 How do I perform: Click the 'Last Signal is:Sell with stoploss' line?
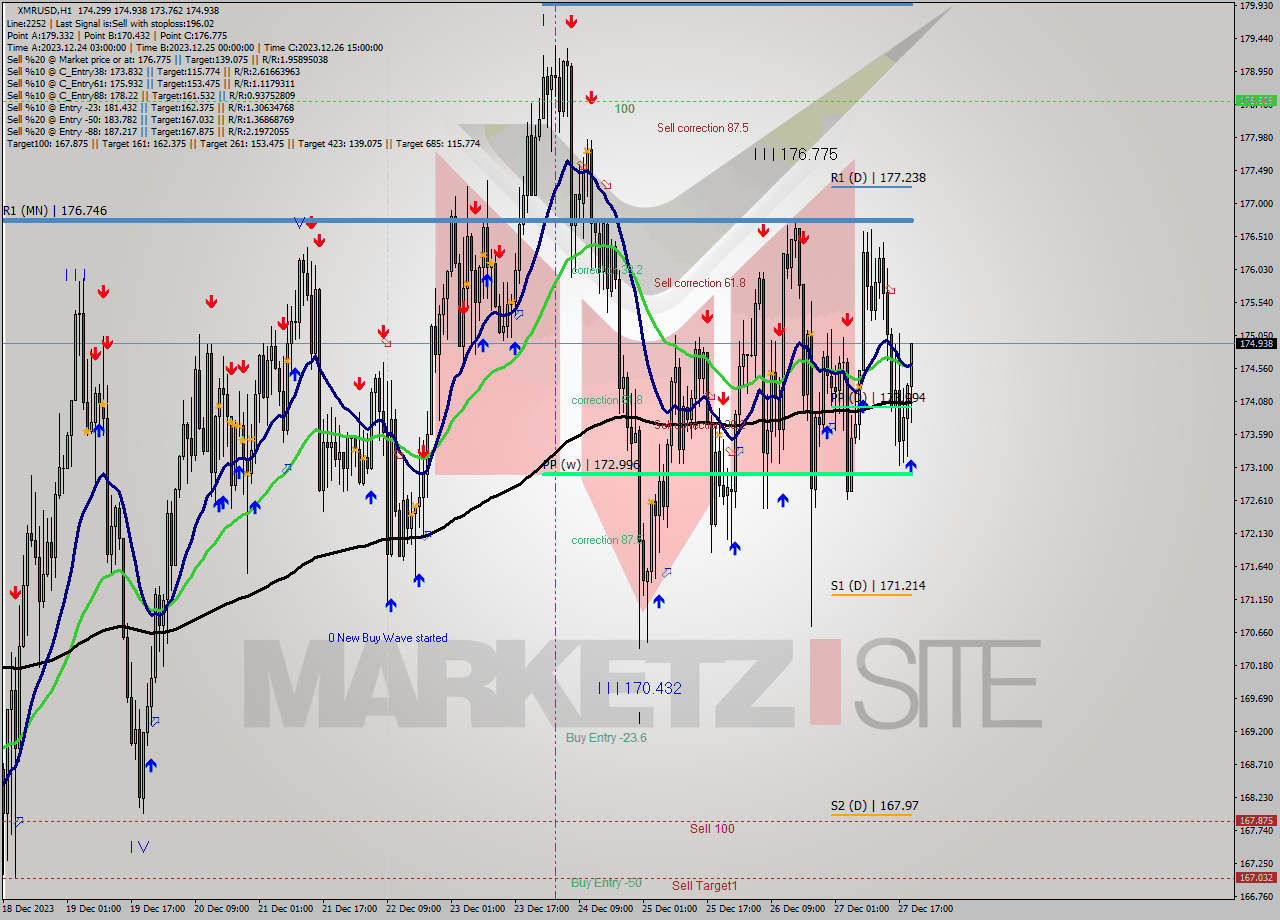[111, 23]
